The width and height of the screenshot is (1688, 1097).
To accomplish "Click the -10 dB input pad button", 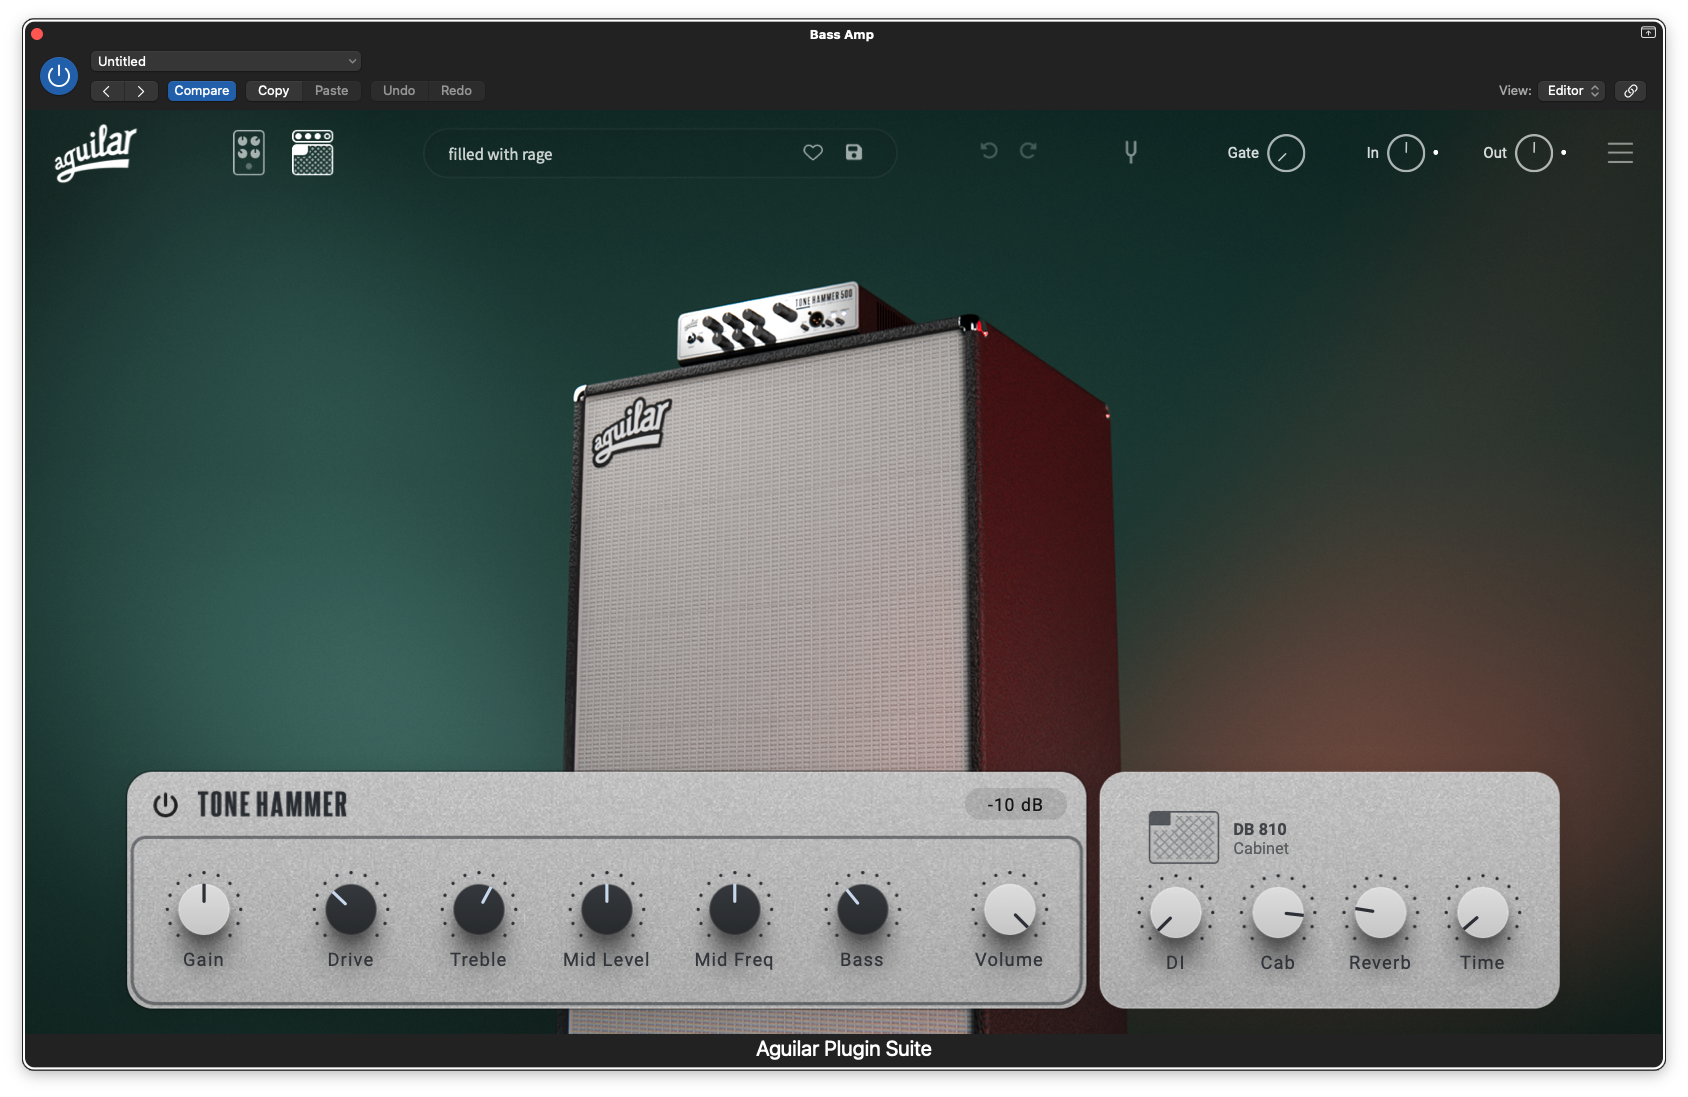I will click(x=1015, y=805).
